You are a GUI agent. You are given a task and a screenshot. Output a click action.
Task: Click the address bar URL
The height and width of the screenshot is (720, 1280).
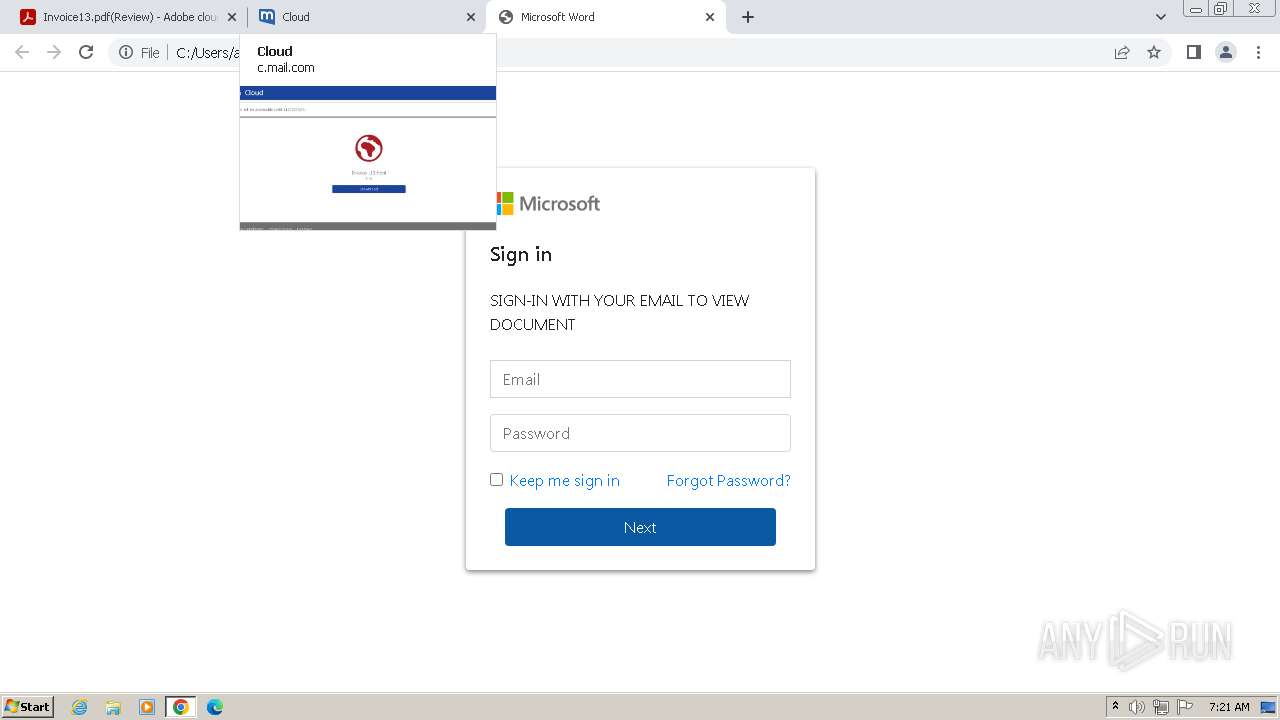pos(206,52)
